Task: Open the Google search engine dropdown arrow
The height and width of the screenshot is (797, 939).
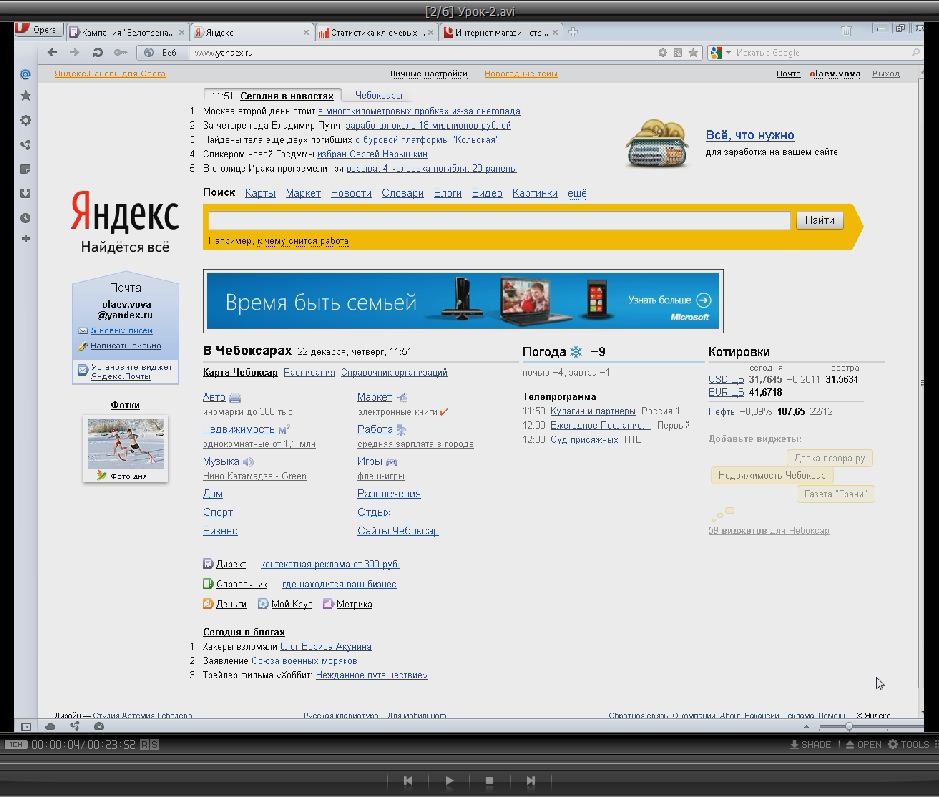Action: [x=729, y=53]
